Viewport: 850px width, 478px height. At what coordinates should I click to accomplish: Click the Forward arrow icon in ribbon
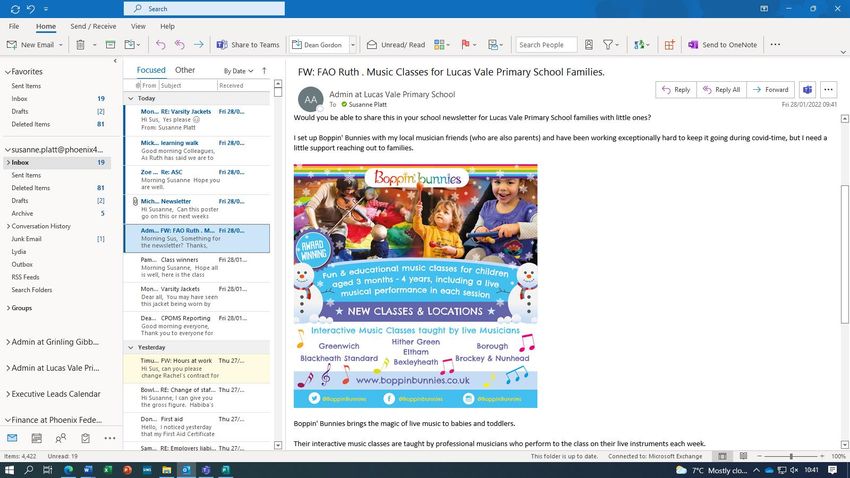199,45
